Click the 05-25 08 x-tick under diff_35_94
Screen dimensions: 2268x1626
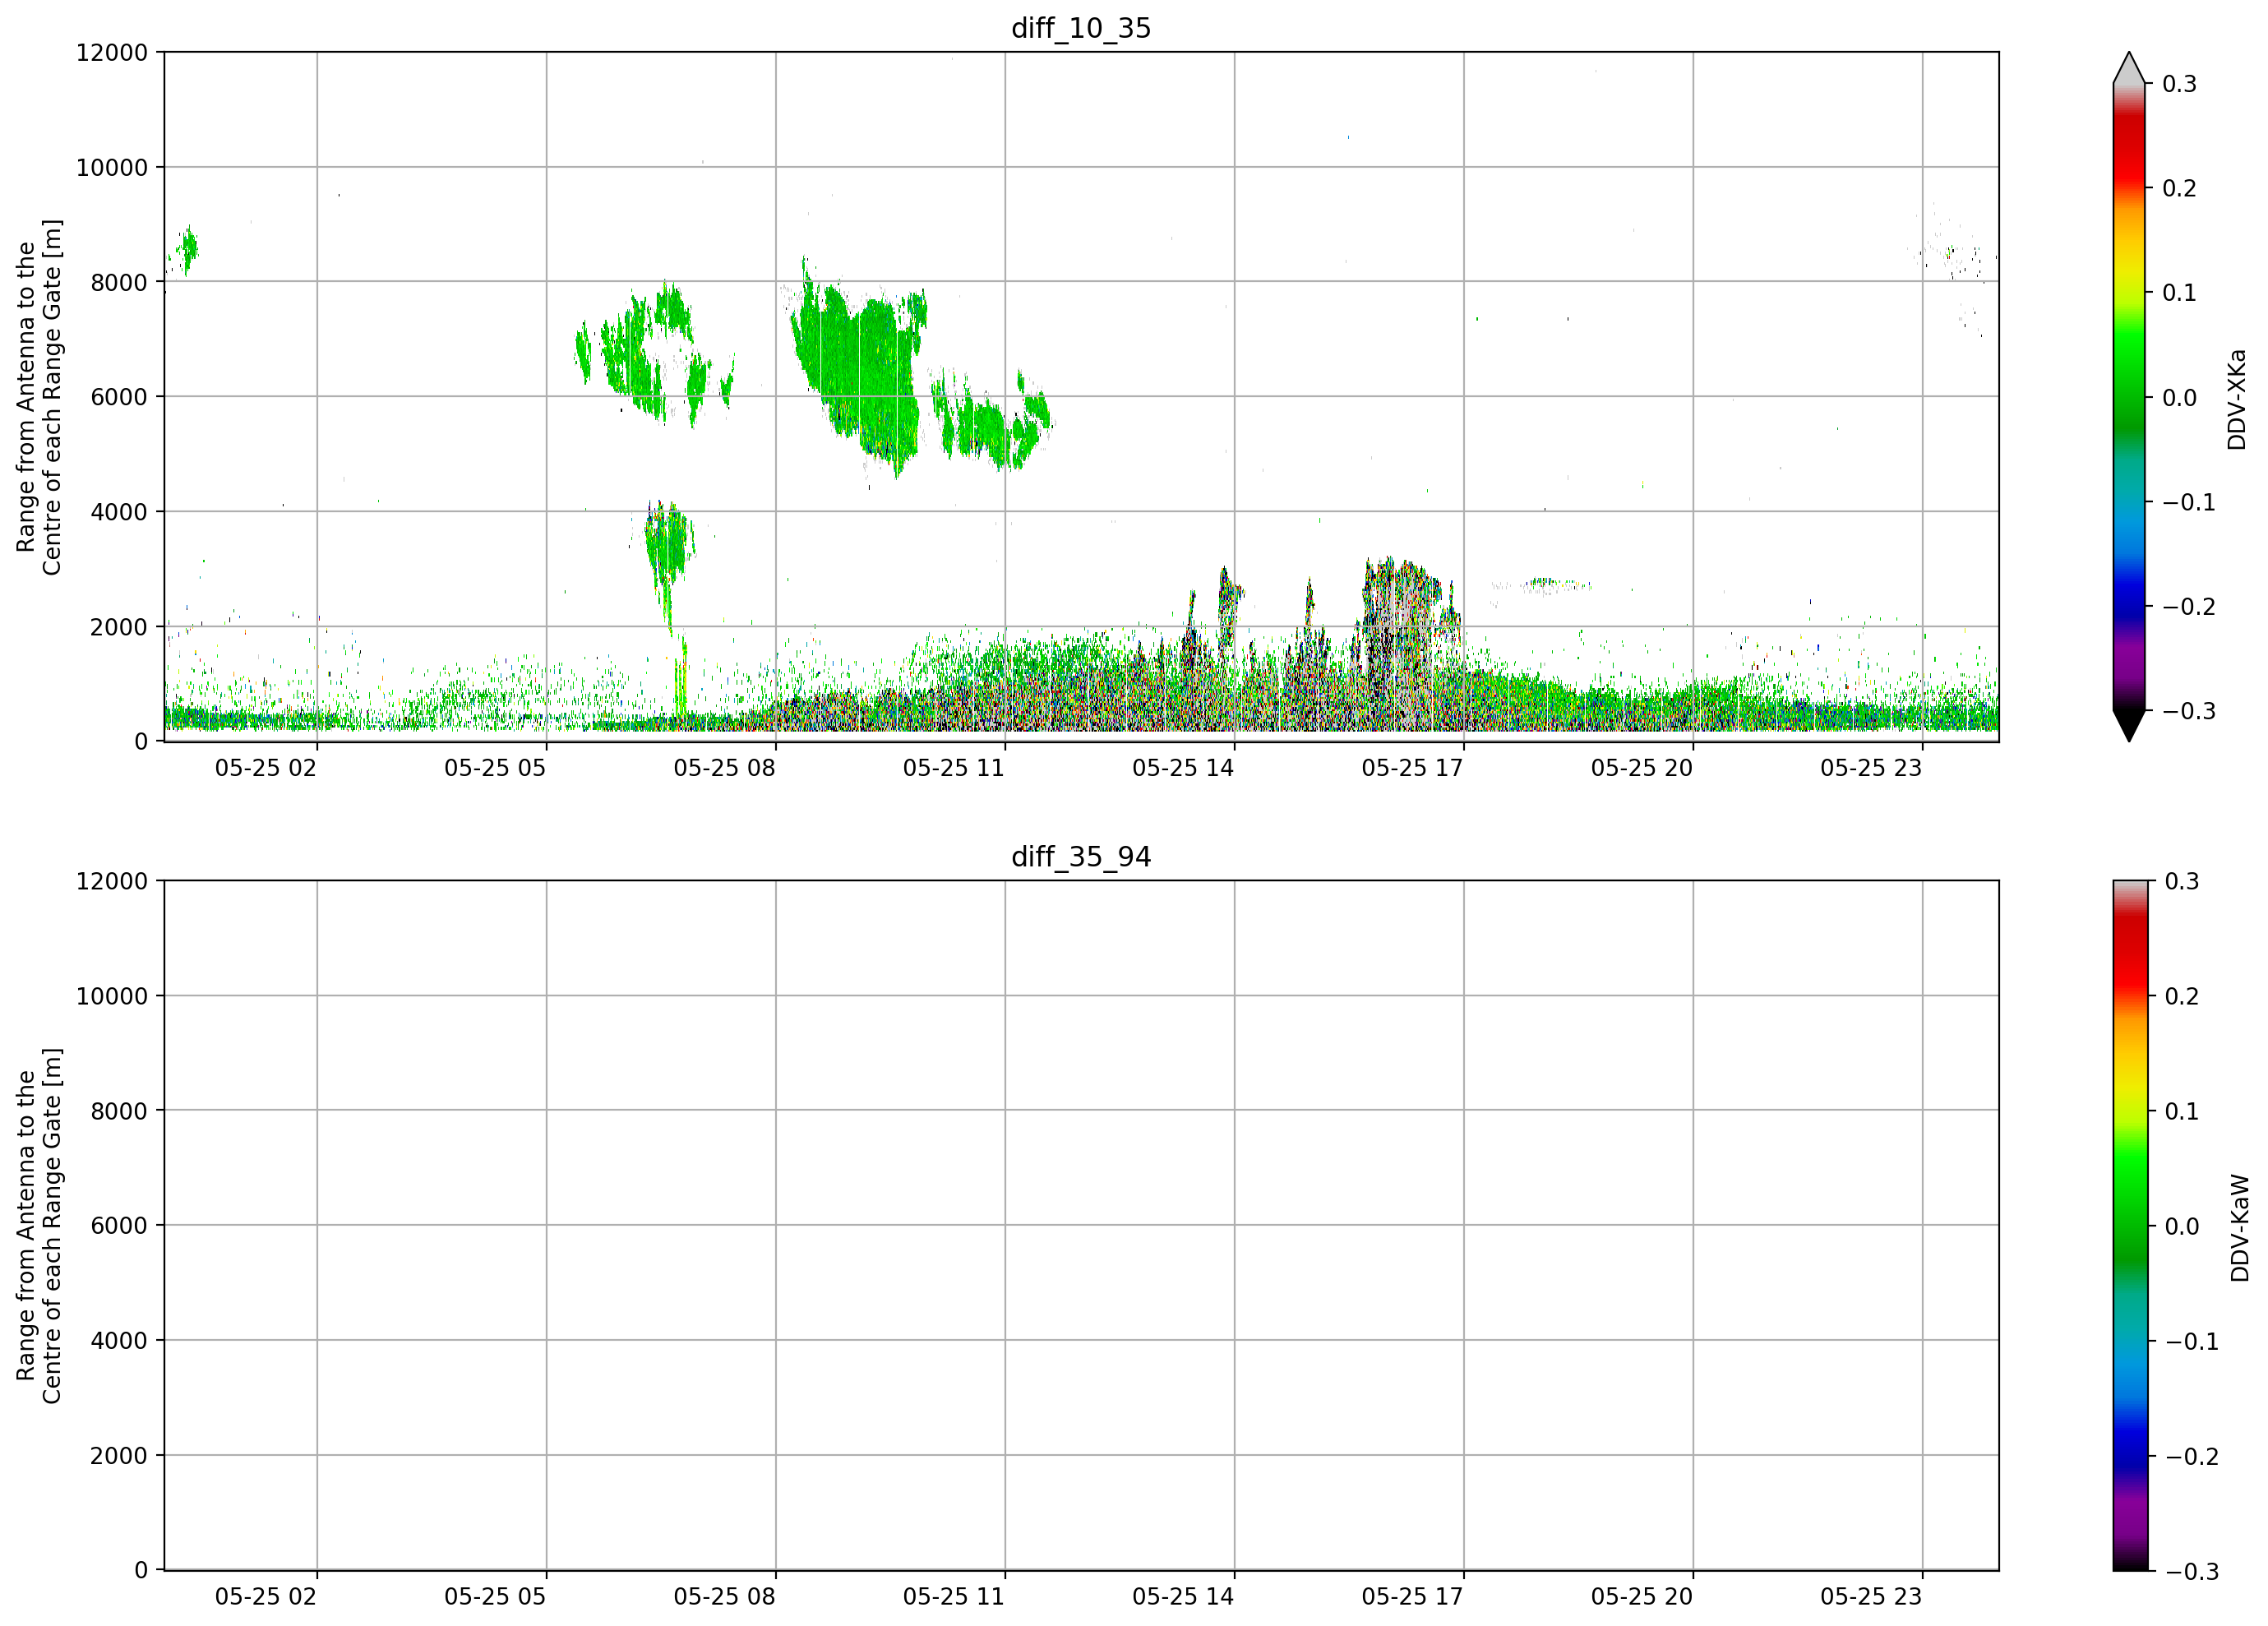725,1597
